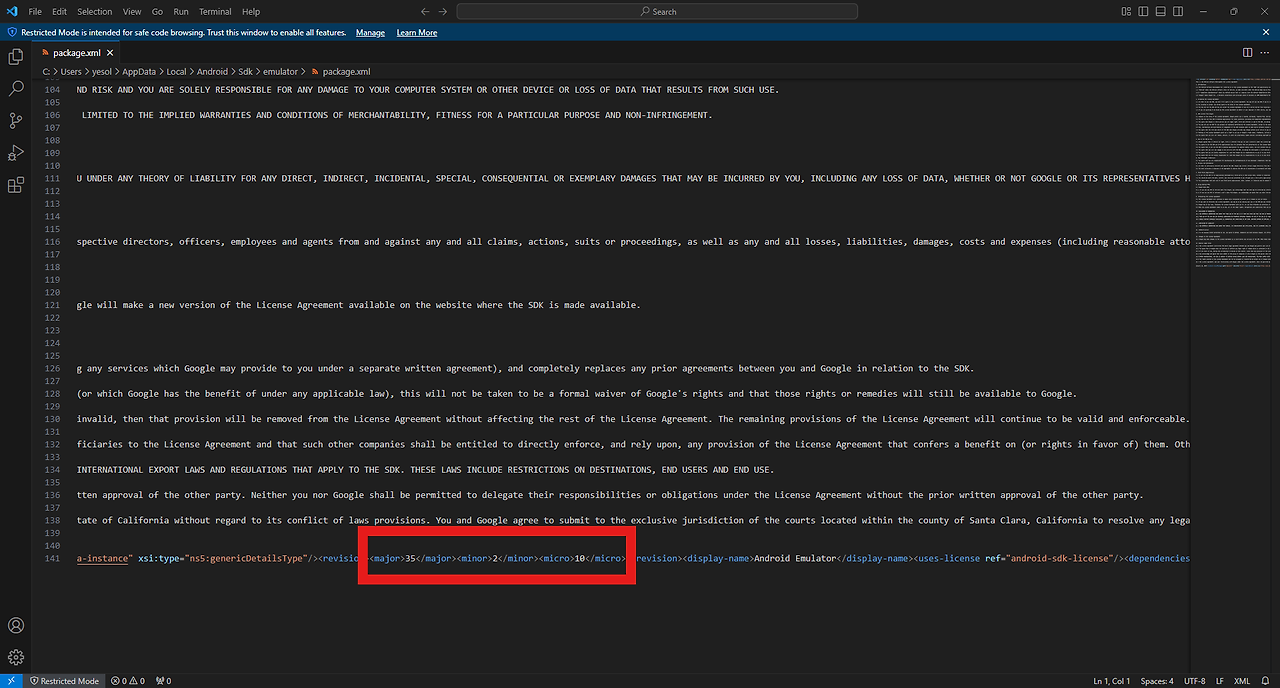Open the Help menu
Screen dimensions: 1280x688
click(251, 11)
